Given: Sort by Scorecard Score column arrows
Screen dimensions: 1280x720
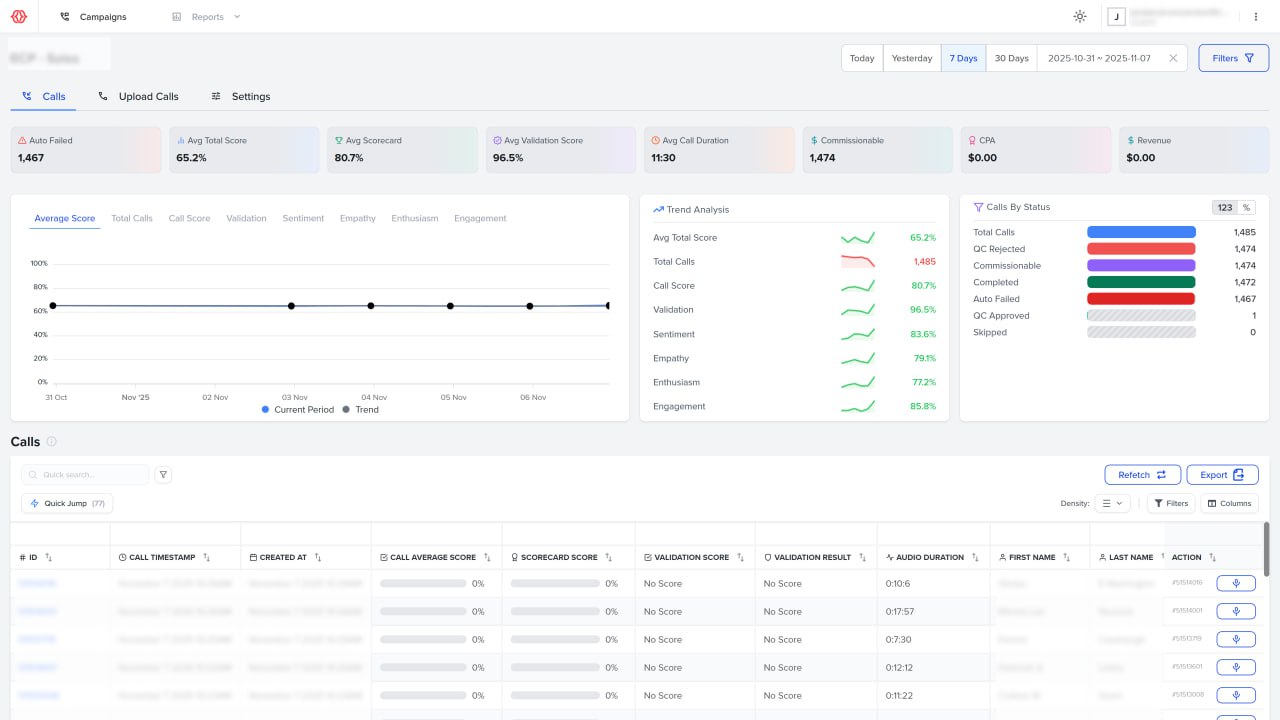Looking at the screenshot, I should click(609, 557).
